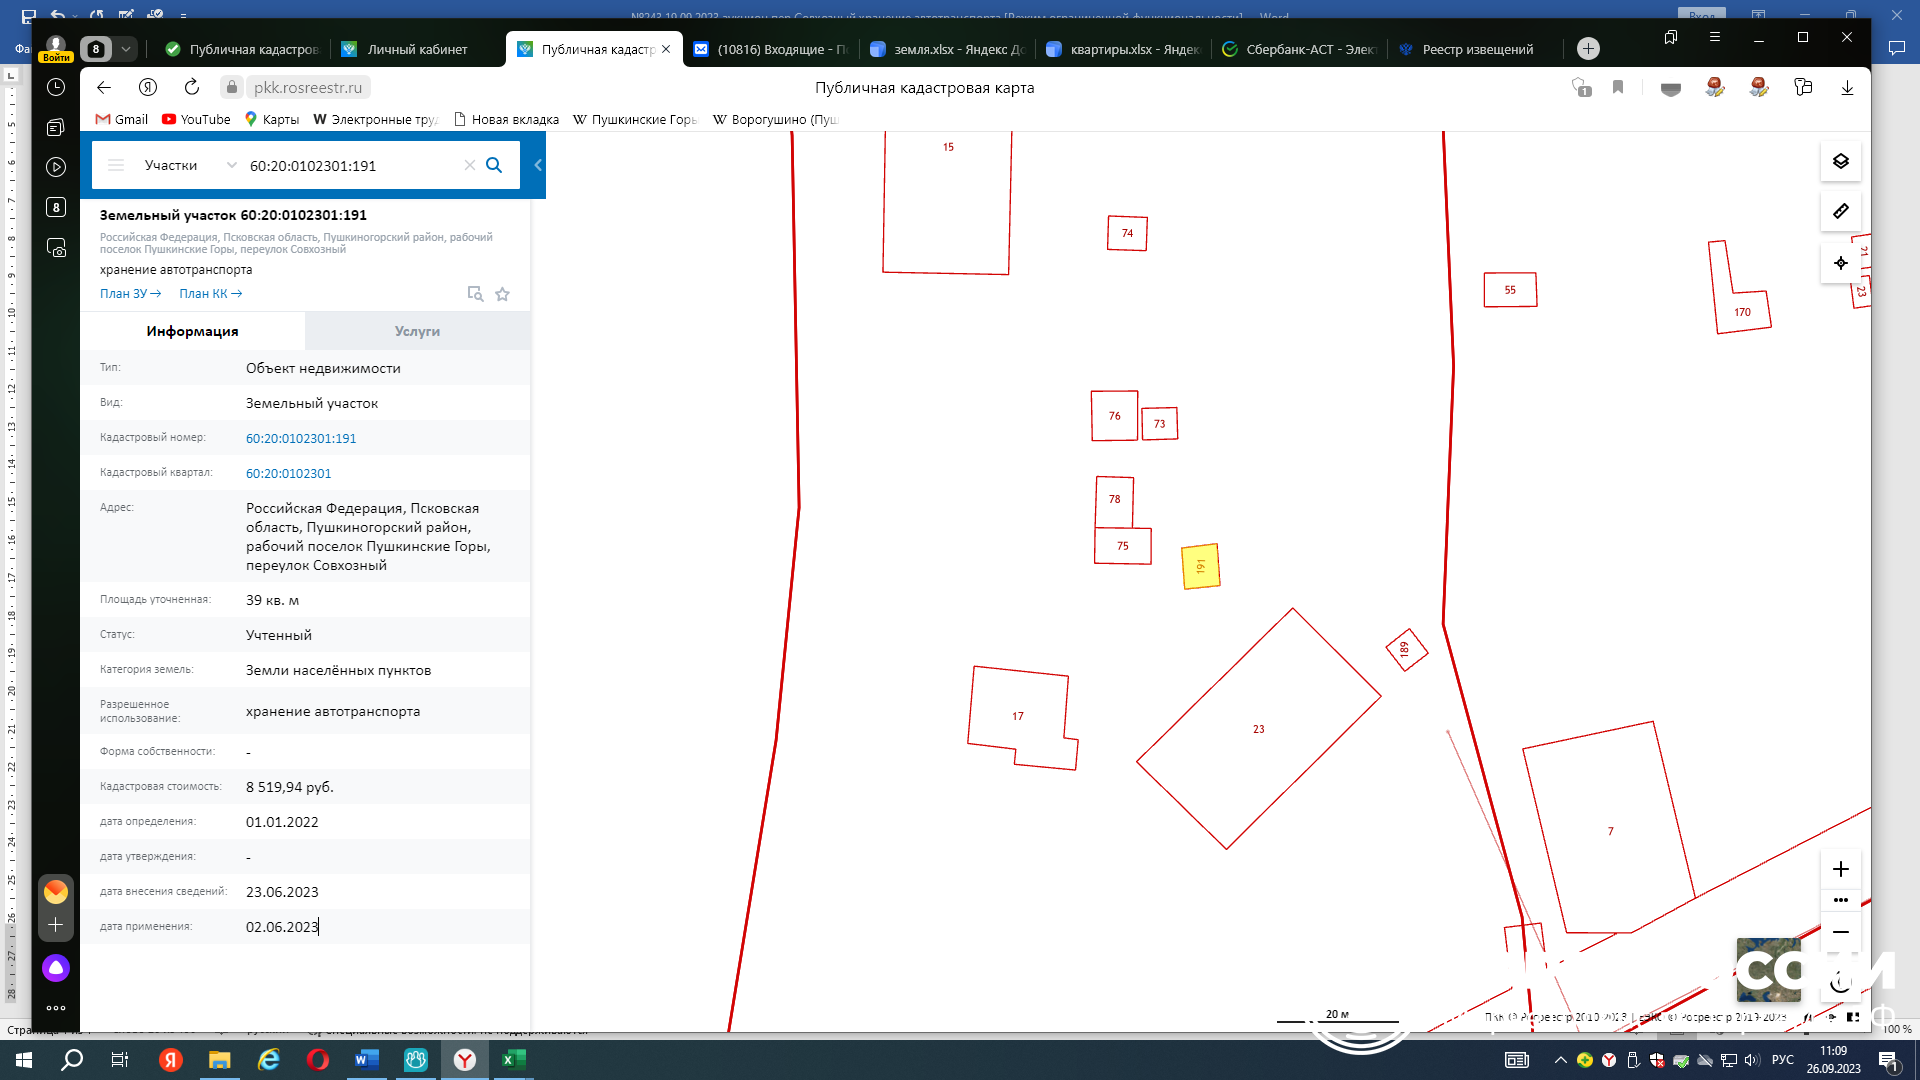
Task: Expand the tab group counter dropdown
Action: pos(126,49)
